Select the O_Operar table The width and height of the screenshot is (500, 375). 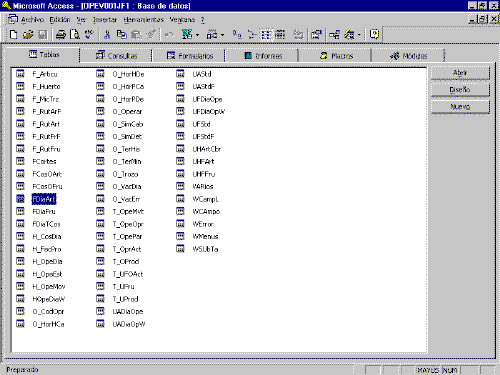point(127,112)
